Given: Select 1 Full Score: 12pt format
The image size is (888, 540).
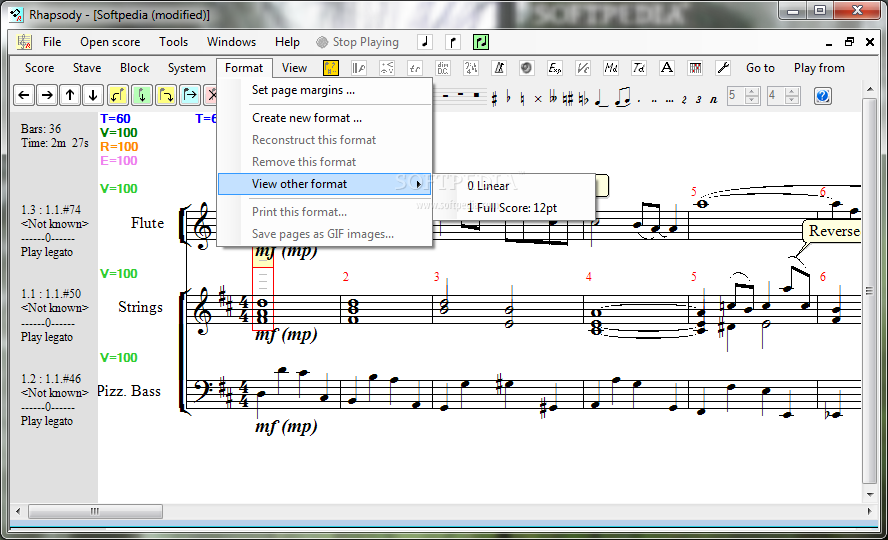Looking at the screenshot, I should point(514,208).
